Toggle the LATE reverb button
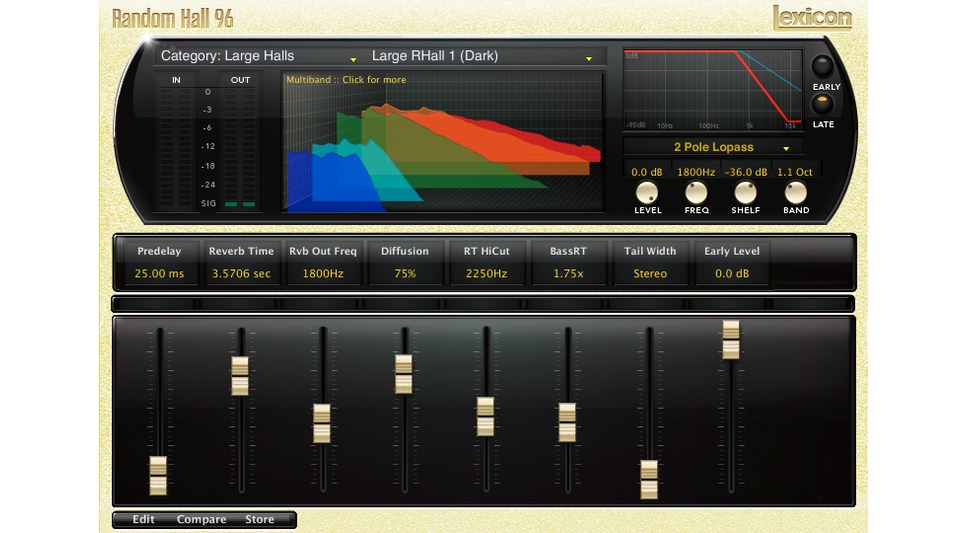The height and width of the screenshot is (533, 967). coord(822,104)
